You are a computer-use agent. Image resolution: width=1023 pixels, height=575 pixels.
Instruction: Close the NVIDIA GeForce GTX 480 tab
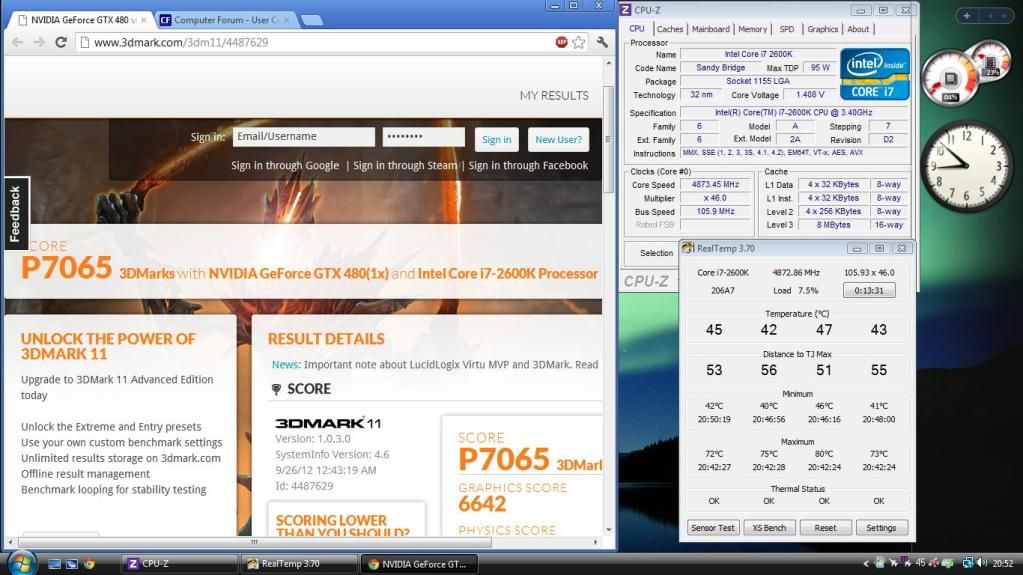click(144, 20)
